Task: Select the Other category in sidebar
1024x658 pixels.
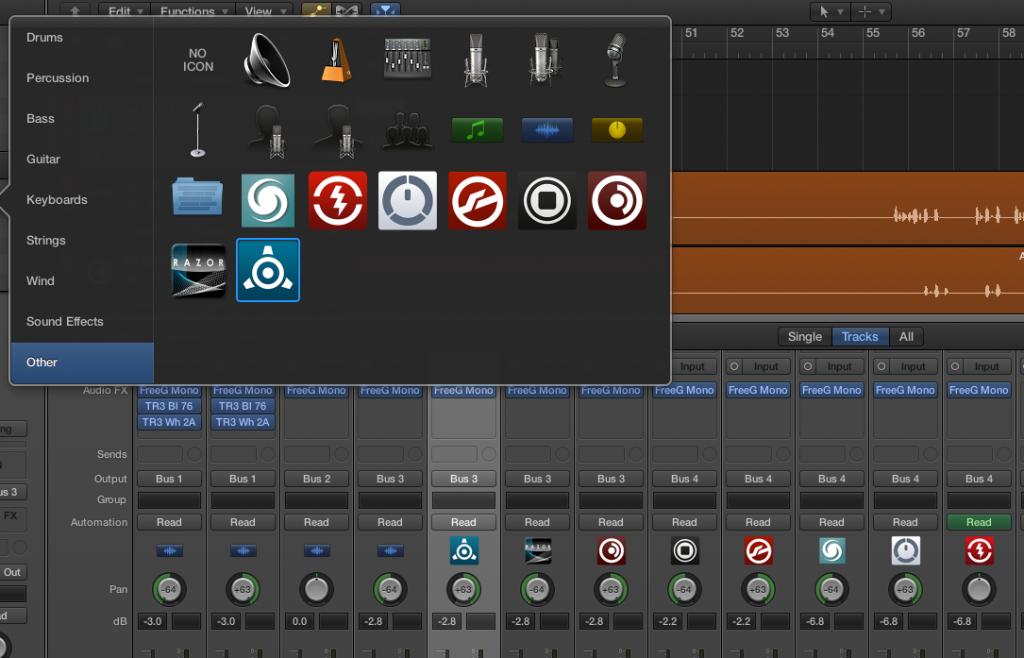Action: tap(42, 362)
